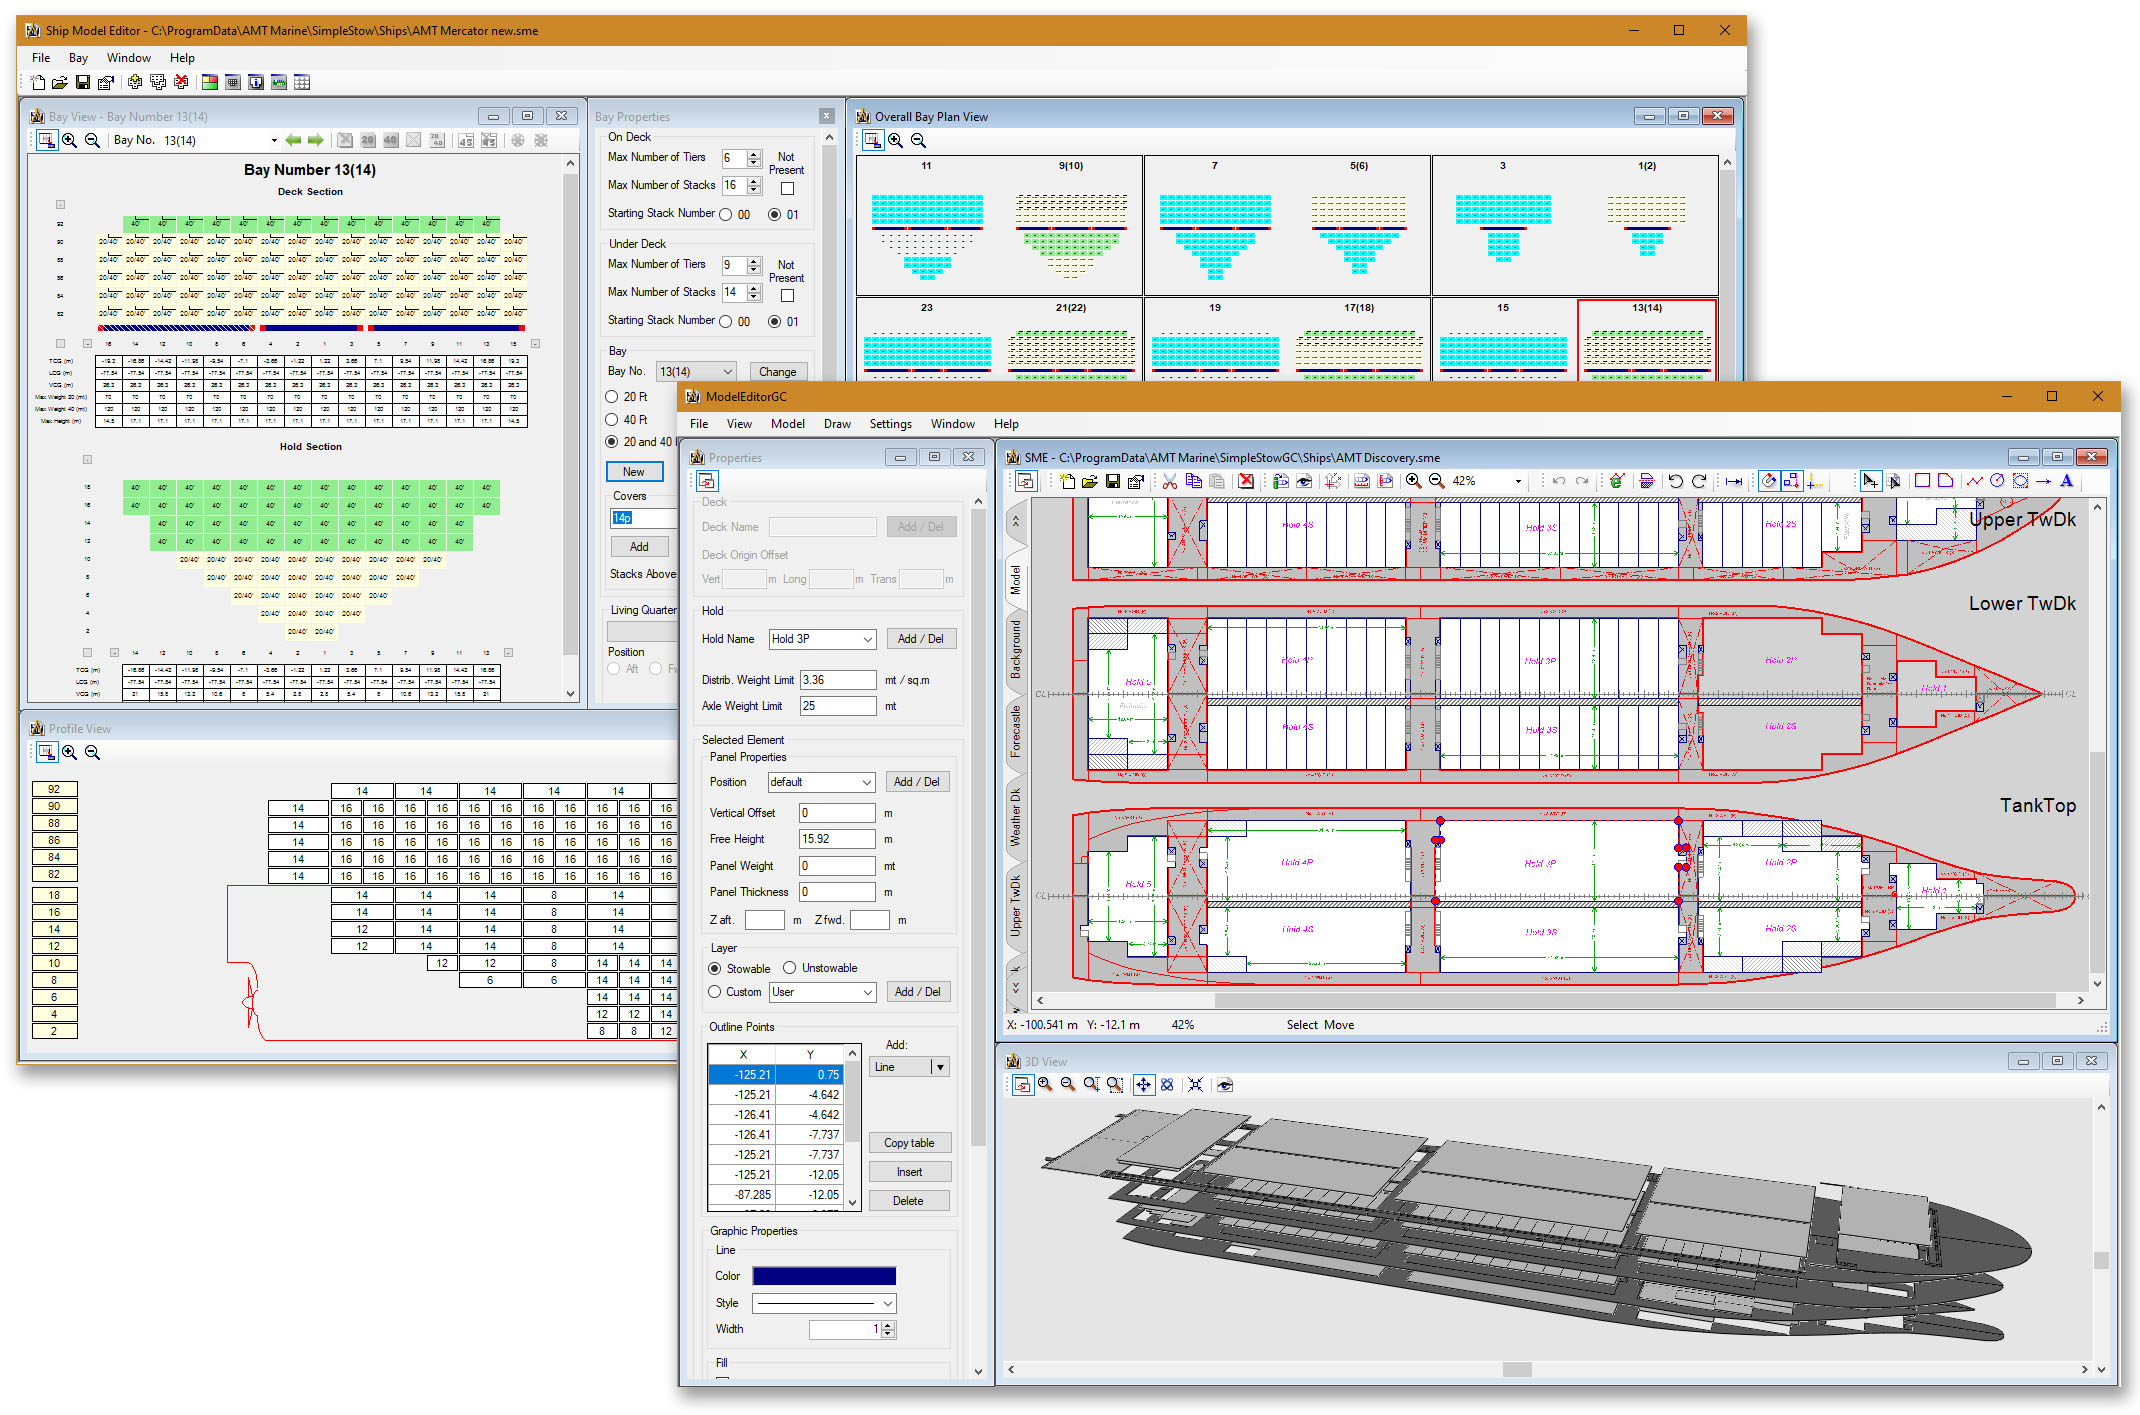Image resolution: width=2140 pixels, height=1415 pixels.
Task: Click Add bay icon with yellow plus
Action: 135,82
